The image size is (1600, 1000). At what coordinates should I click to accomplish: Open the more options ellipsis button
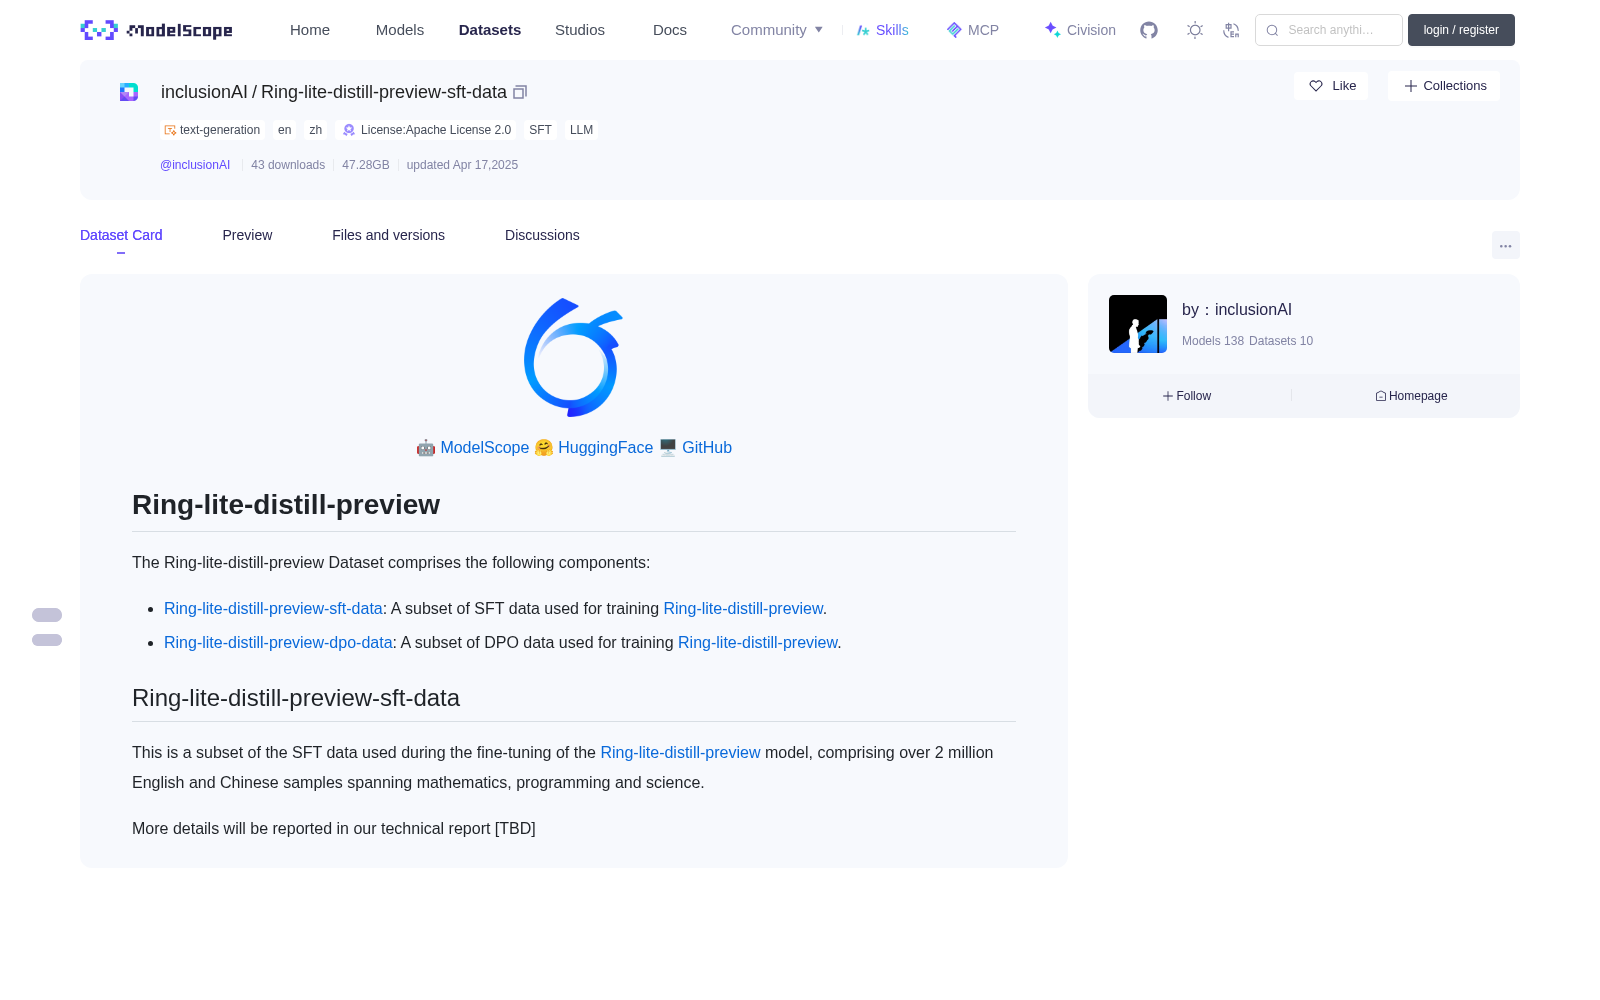(x=1506, y=245)
